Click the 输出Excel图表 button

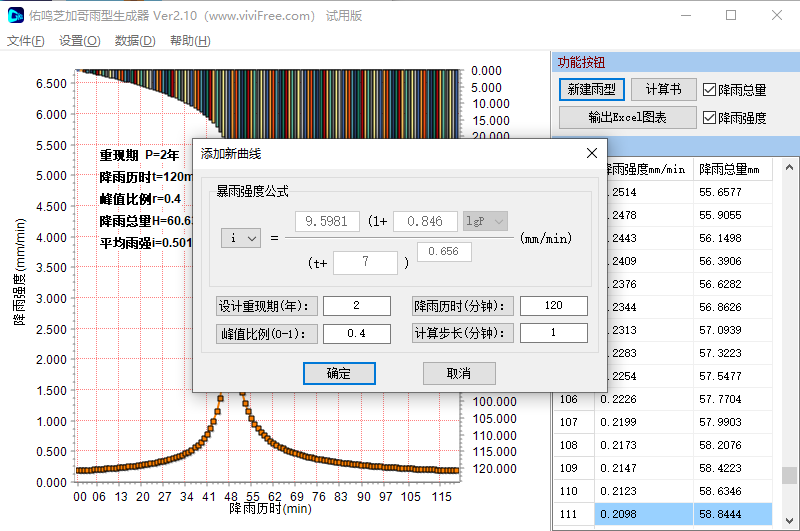(x=627, y=117)
